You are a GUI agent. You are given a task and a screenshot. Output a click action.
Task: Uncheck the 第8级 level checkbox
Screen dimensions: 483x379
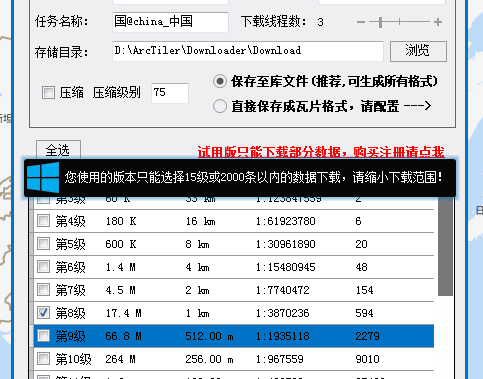[x=43, y=313]
